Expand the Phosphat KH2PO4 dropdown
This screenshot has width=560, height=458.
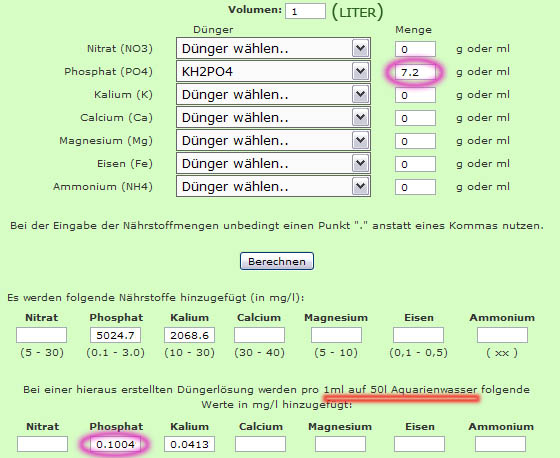tap(273, 71)
